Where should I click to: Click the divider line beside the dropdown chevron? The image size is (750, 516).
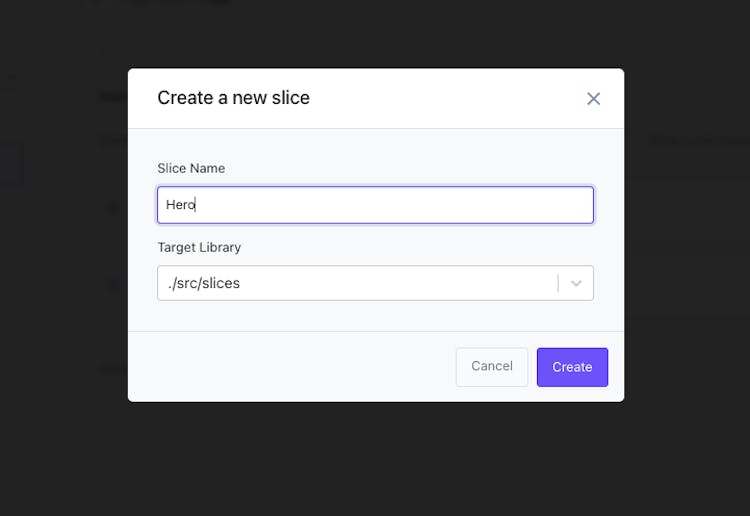pyautogui.click(x=558, y=283)
